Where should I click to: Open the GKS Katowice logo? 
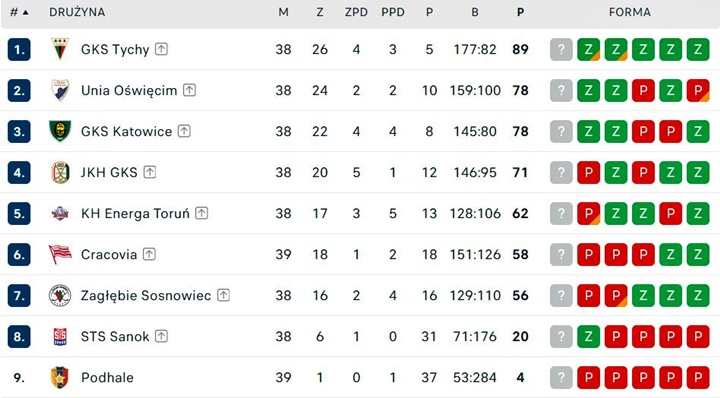coord(60,131)
